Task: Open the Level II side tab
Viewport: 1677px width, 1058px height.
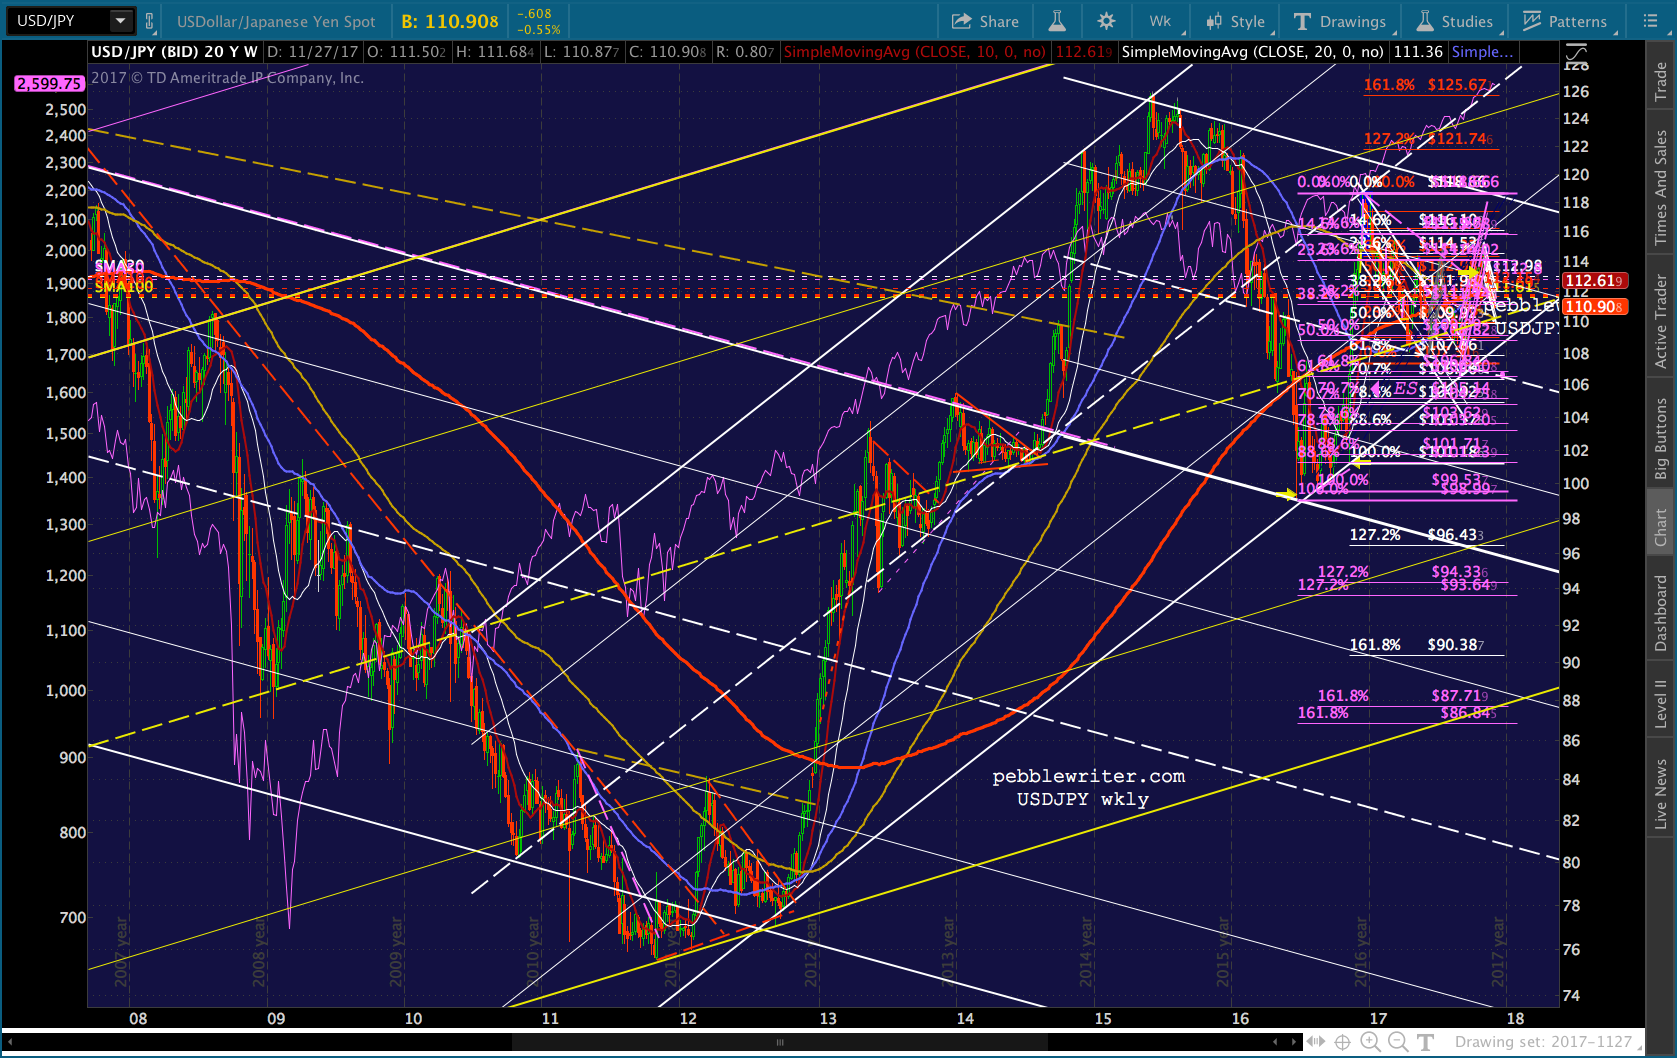Action: 1661,703
